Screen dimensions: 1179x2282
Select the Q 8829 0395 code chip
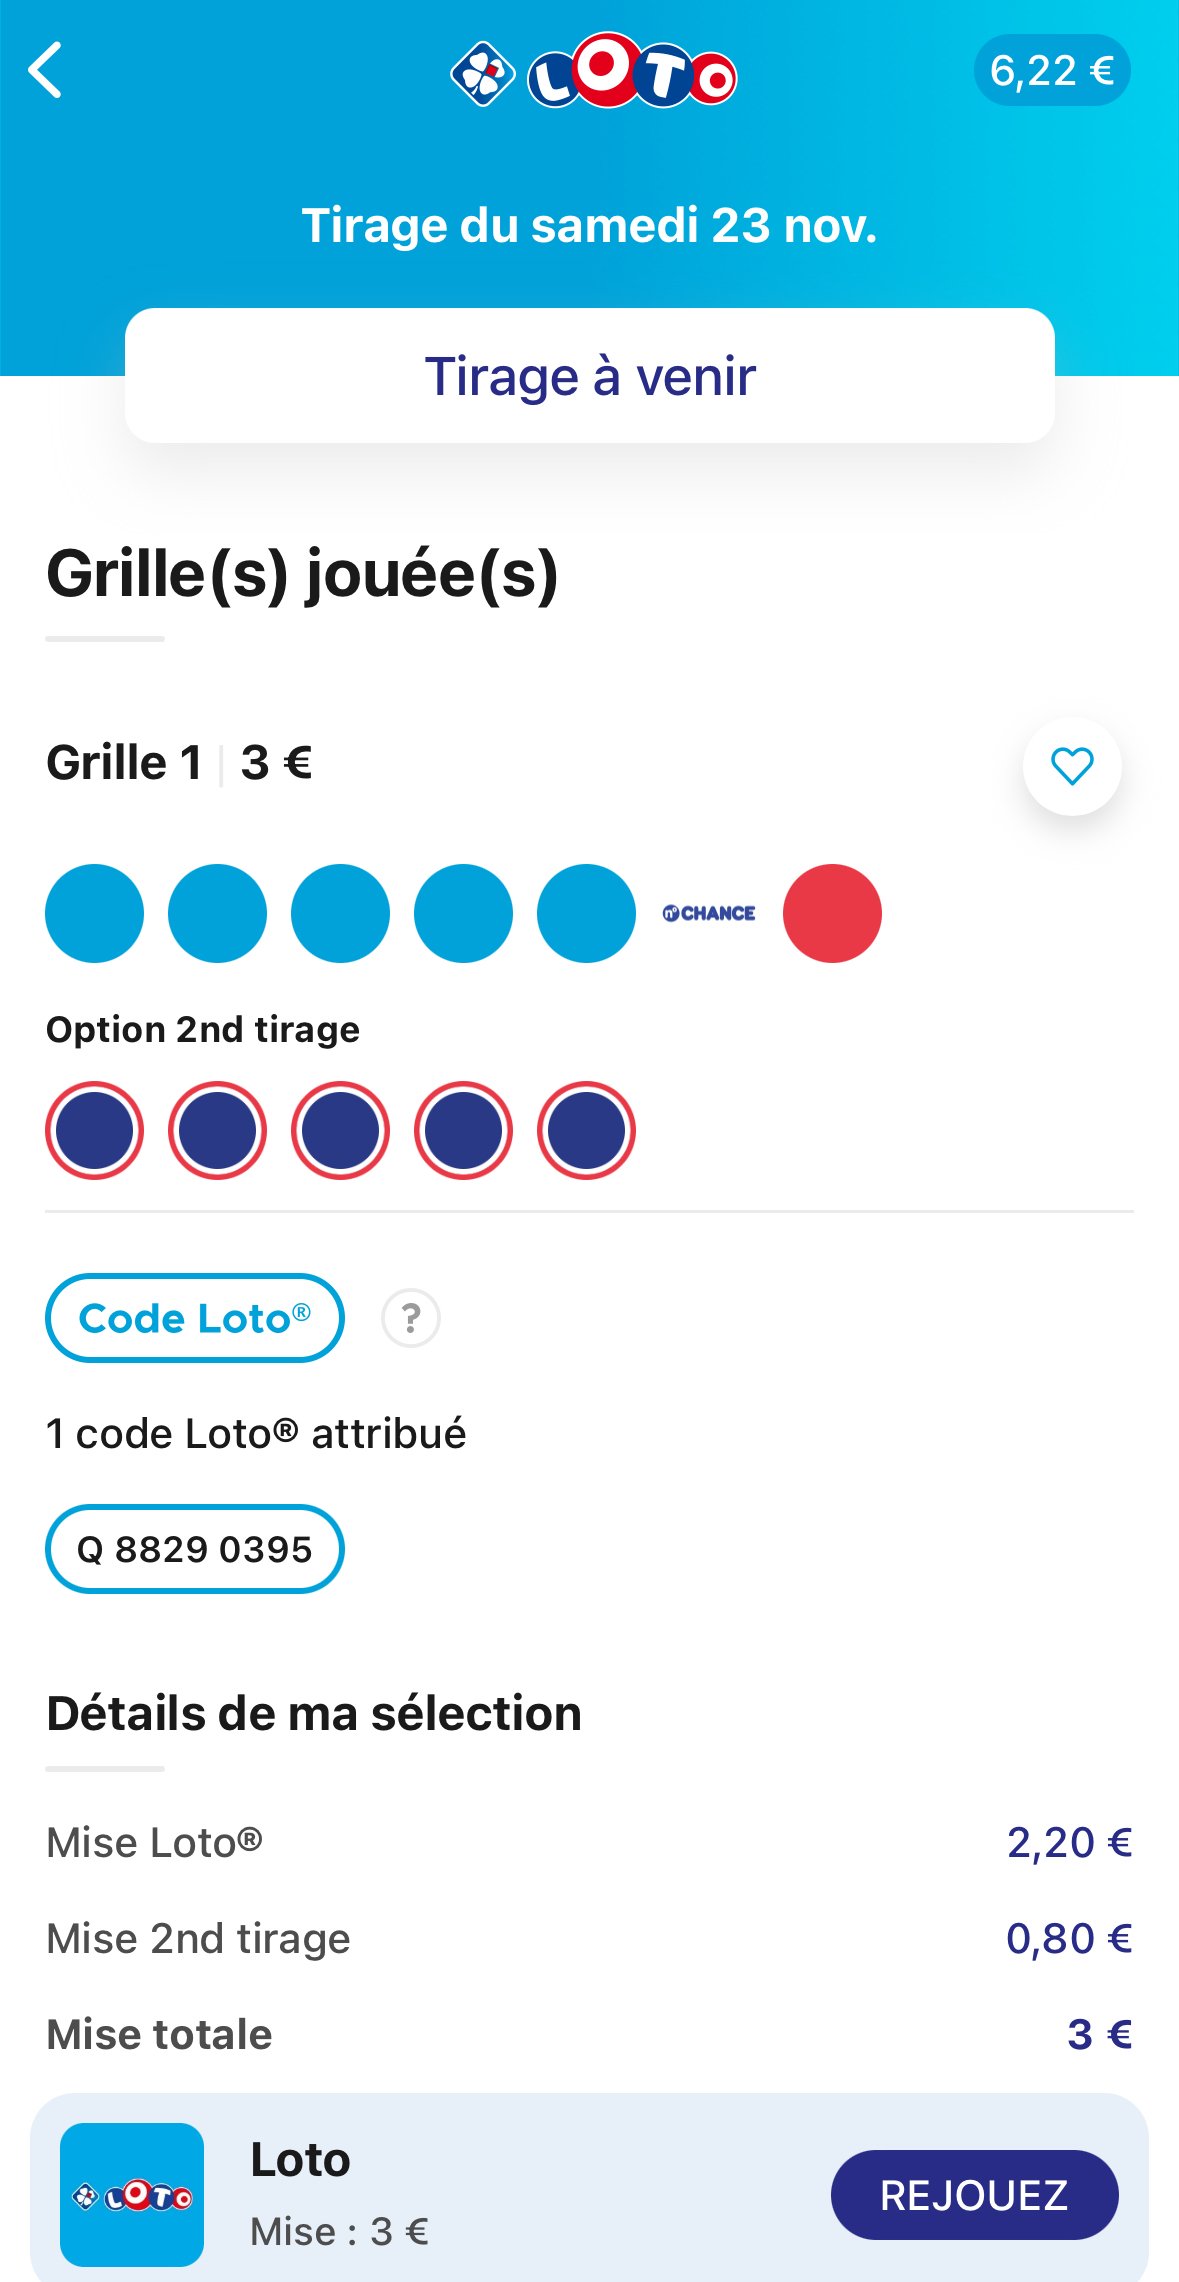coord(195,1549)
